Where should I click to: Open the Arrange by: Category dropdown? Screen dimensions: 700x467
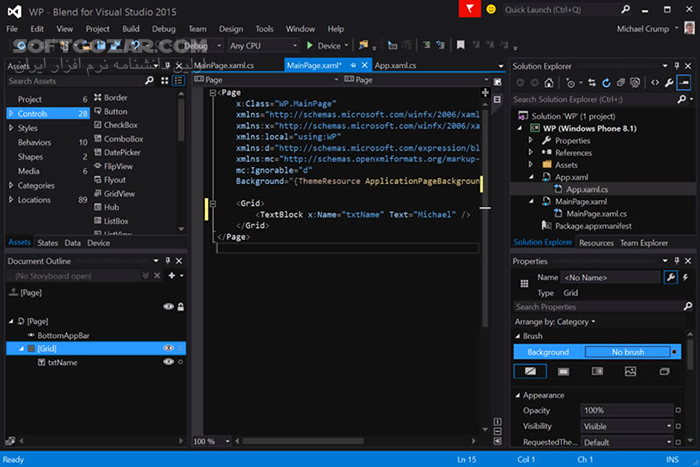pos(555,322)
